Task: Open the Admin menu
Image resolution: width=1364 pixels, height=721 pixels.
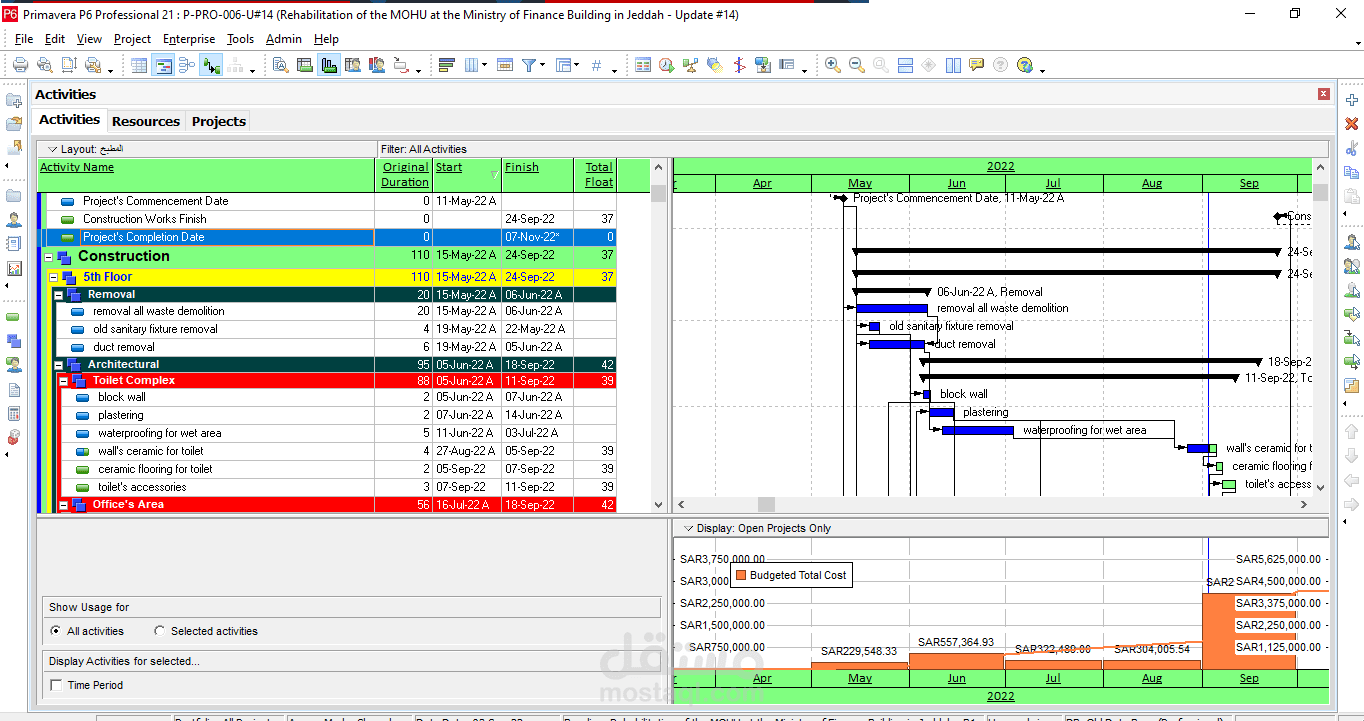Action: pos(284,39)
